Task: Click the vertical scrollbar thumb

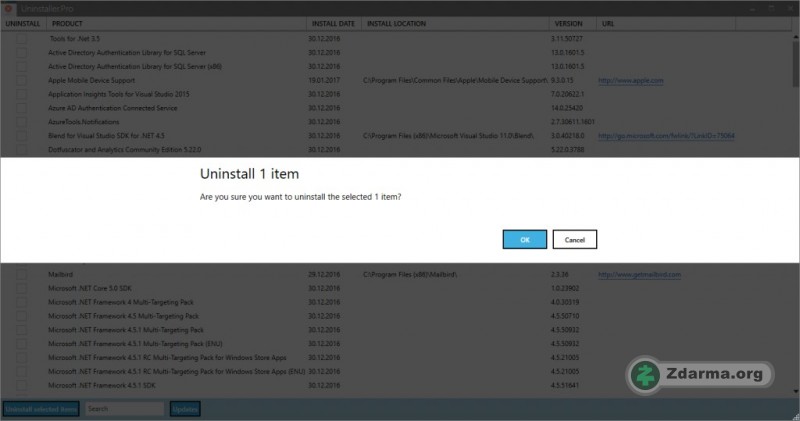Action: [795, 64]
